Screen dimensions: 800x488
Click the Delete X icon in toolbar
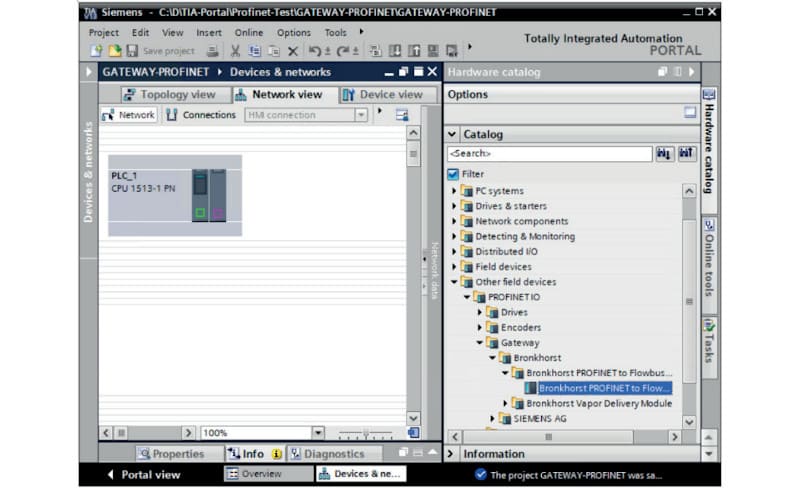click(292, 51)
